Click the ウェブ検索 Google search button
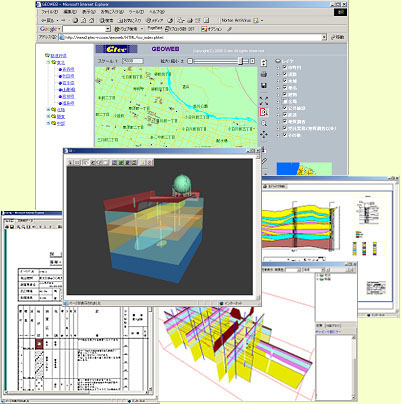401x404 pixels. click(126, 29)
